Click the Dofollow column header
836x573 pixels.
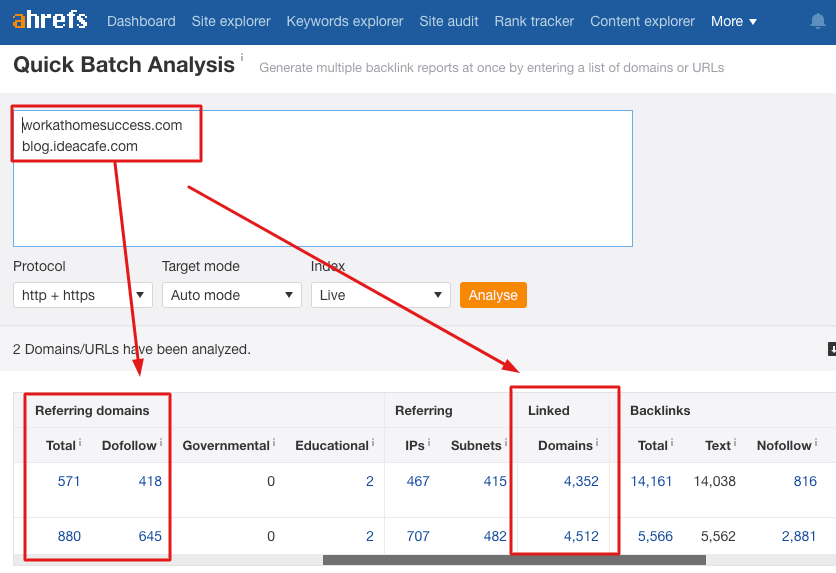point(129,446)
